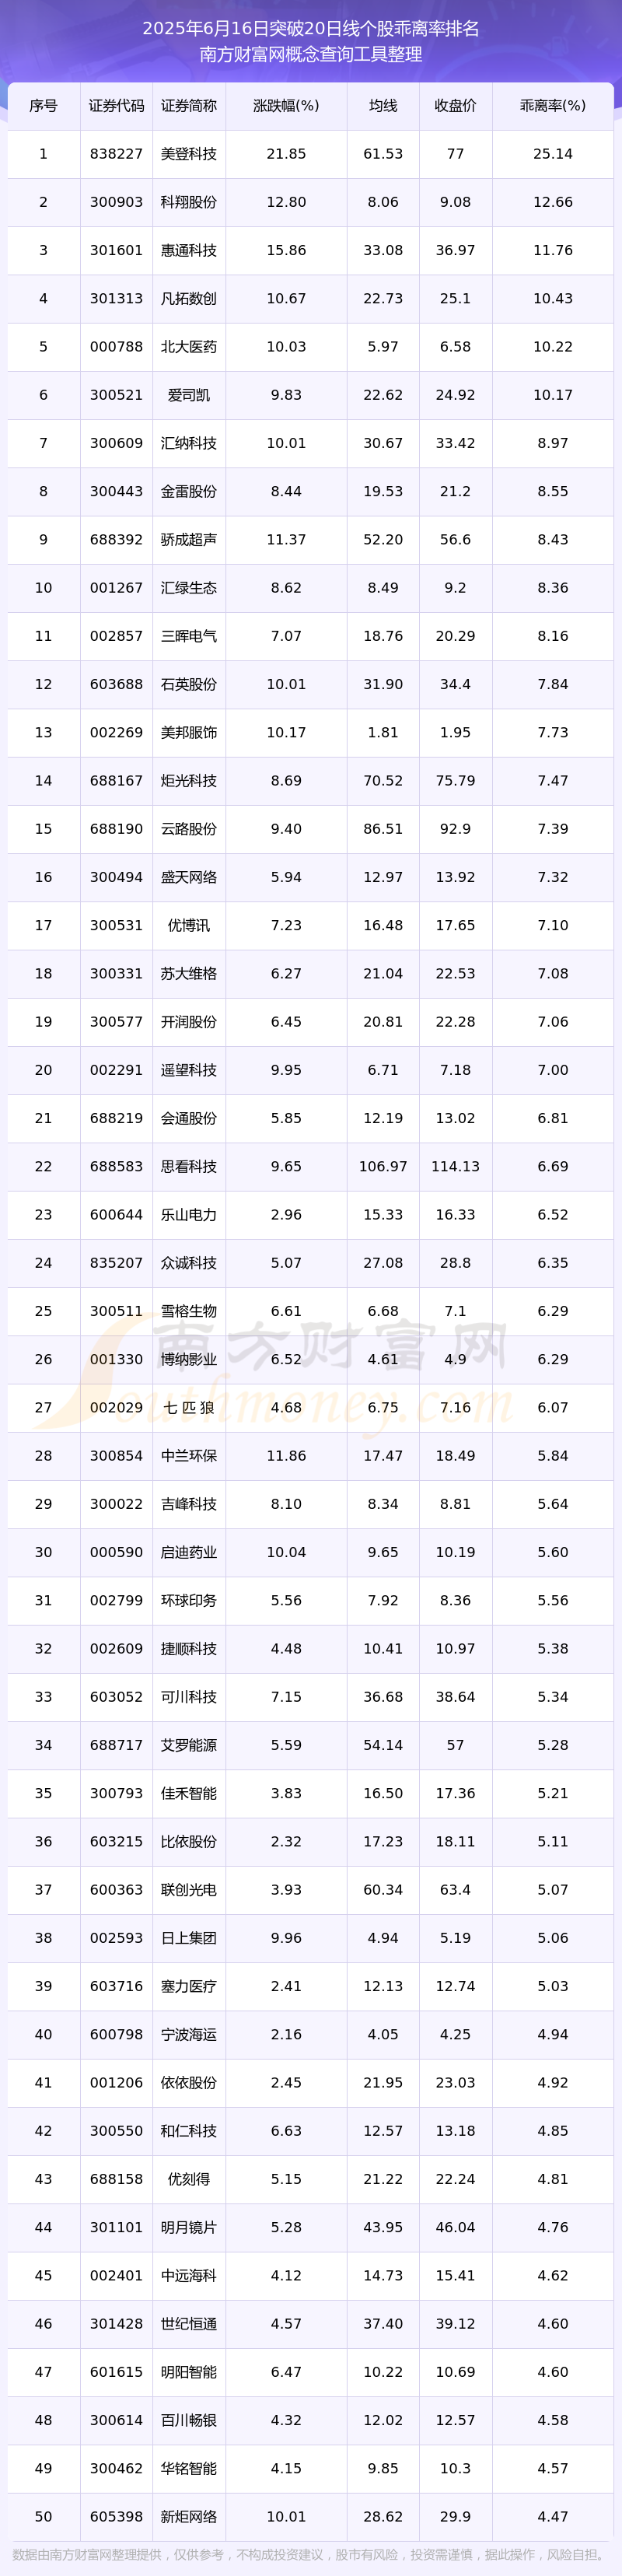Image resolution: width=622 pixels, height=2576 pixels.
Task: Select stock name 开润股份
Action: pos(189,1022)
